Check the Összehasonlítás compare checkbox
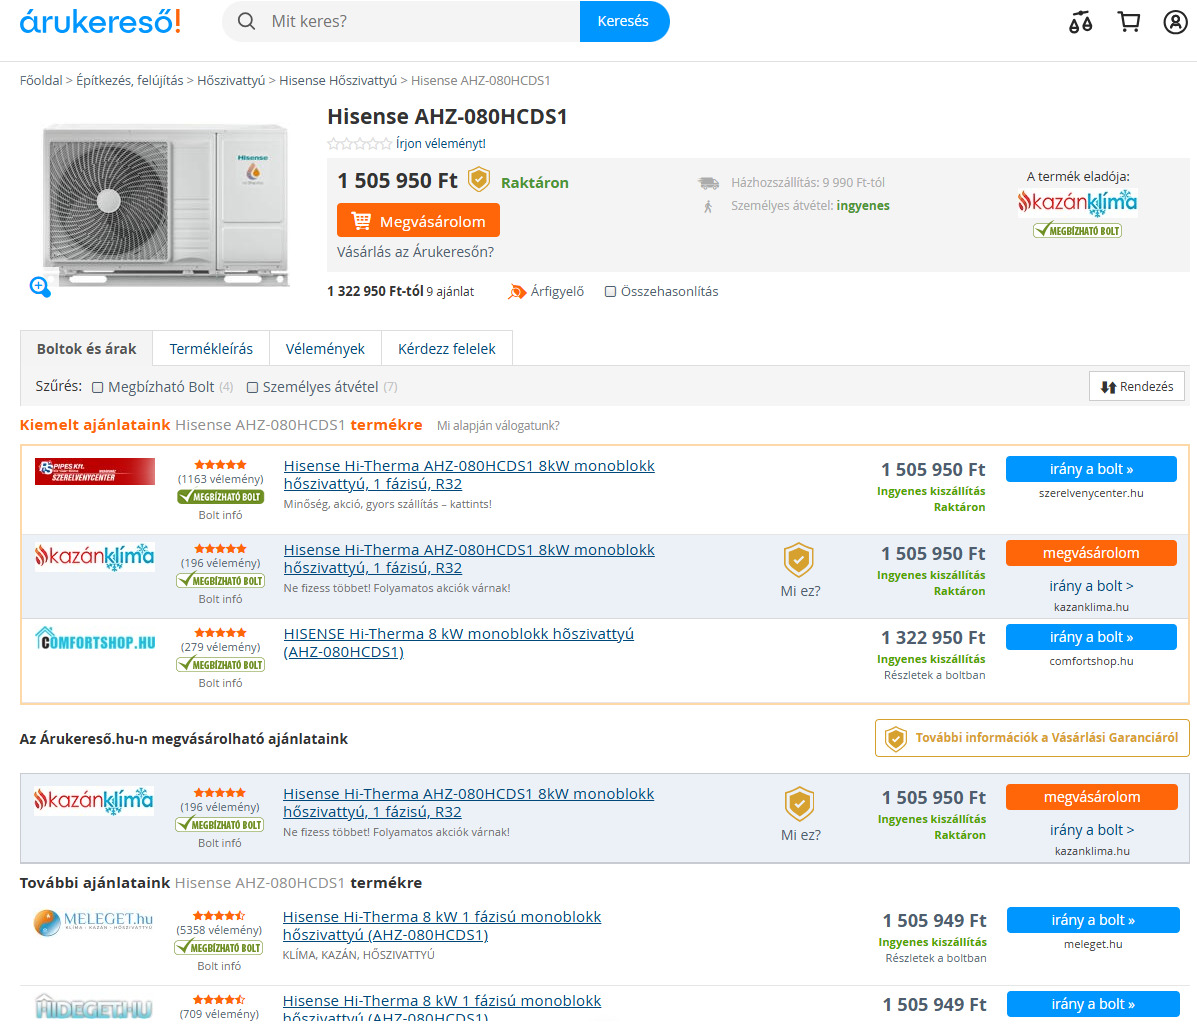This screenshot has height=1031, width=1197. (x=610, y=292)
